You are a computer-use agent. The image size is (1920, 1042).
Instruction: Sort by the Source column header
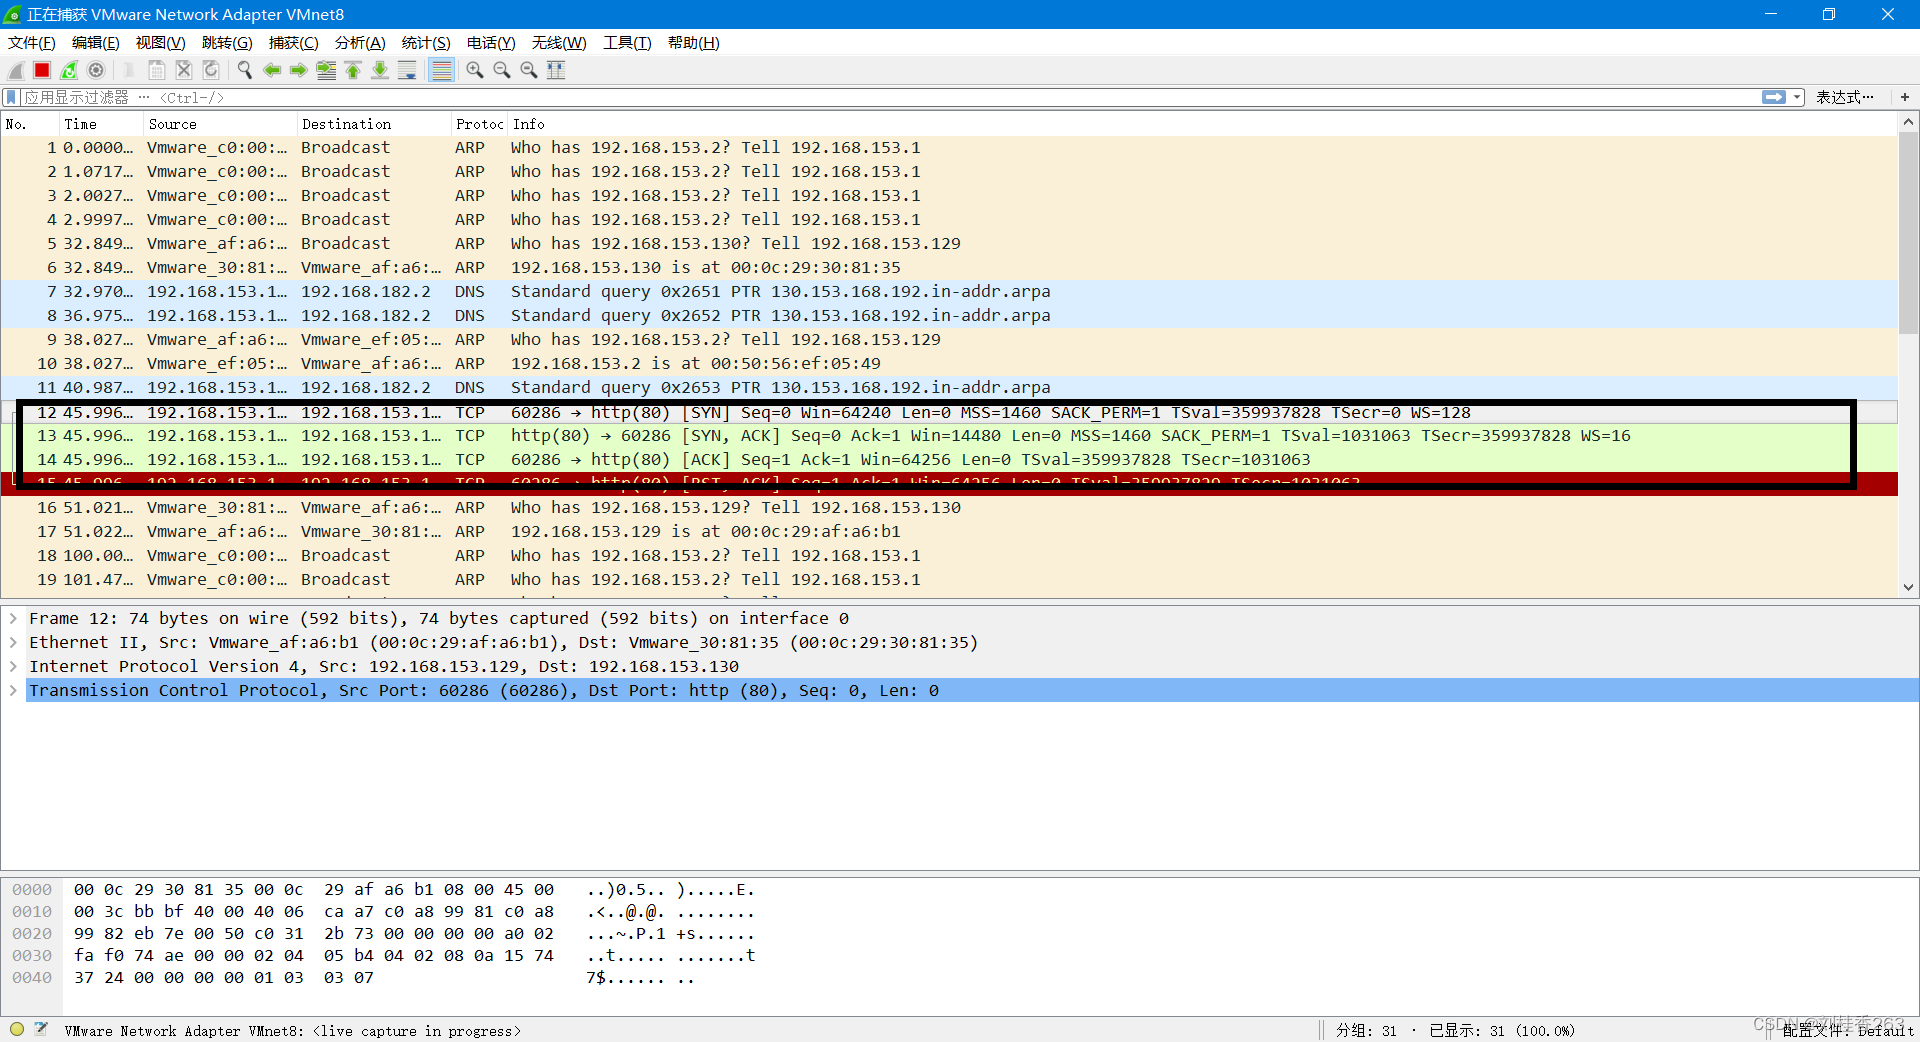[221, 124]
